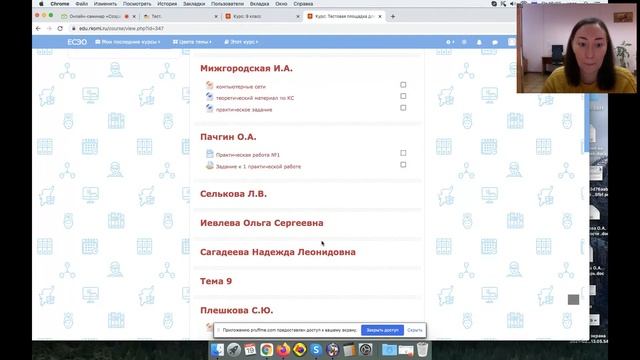Close the 'Курс: 9 класс' tab
Image resolution: width=640 pixels, height=360 pixels.
298,16
